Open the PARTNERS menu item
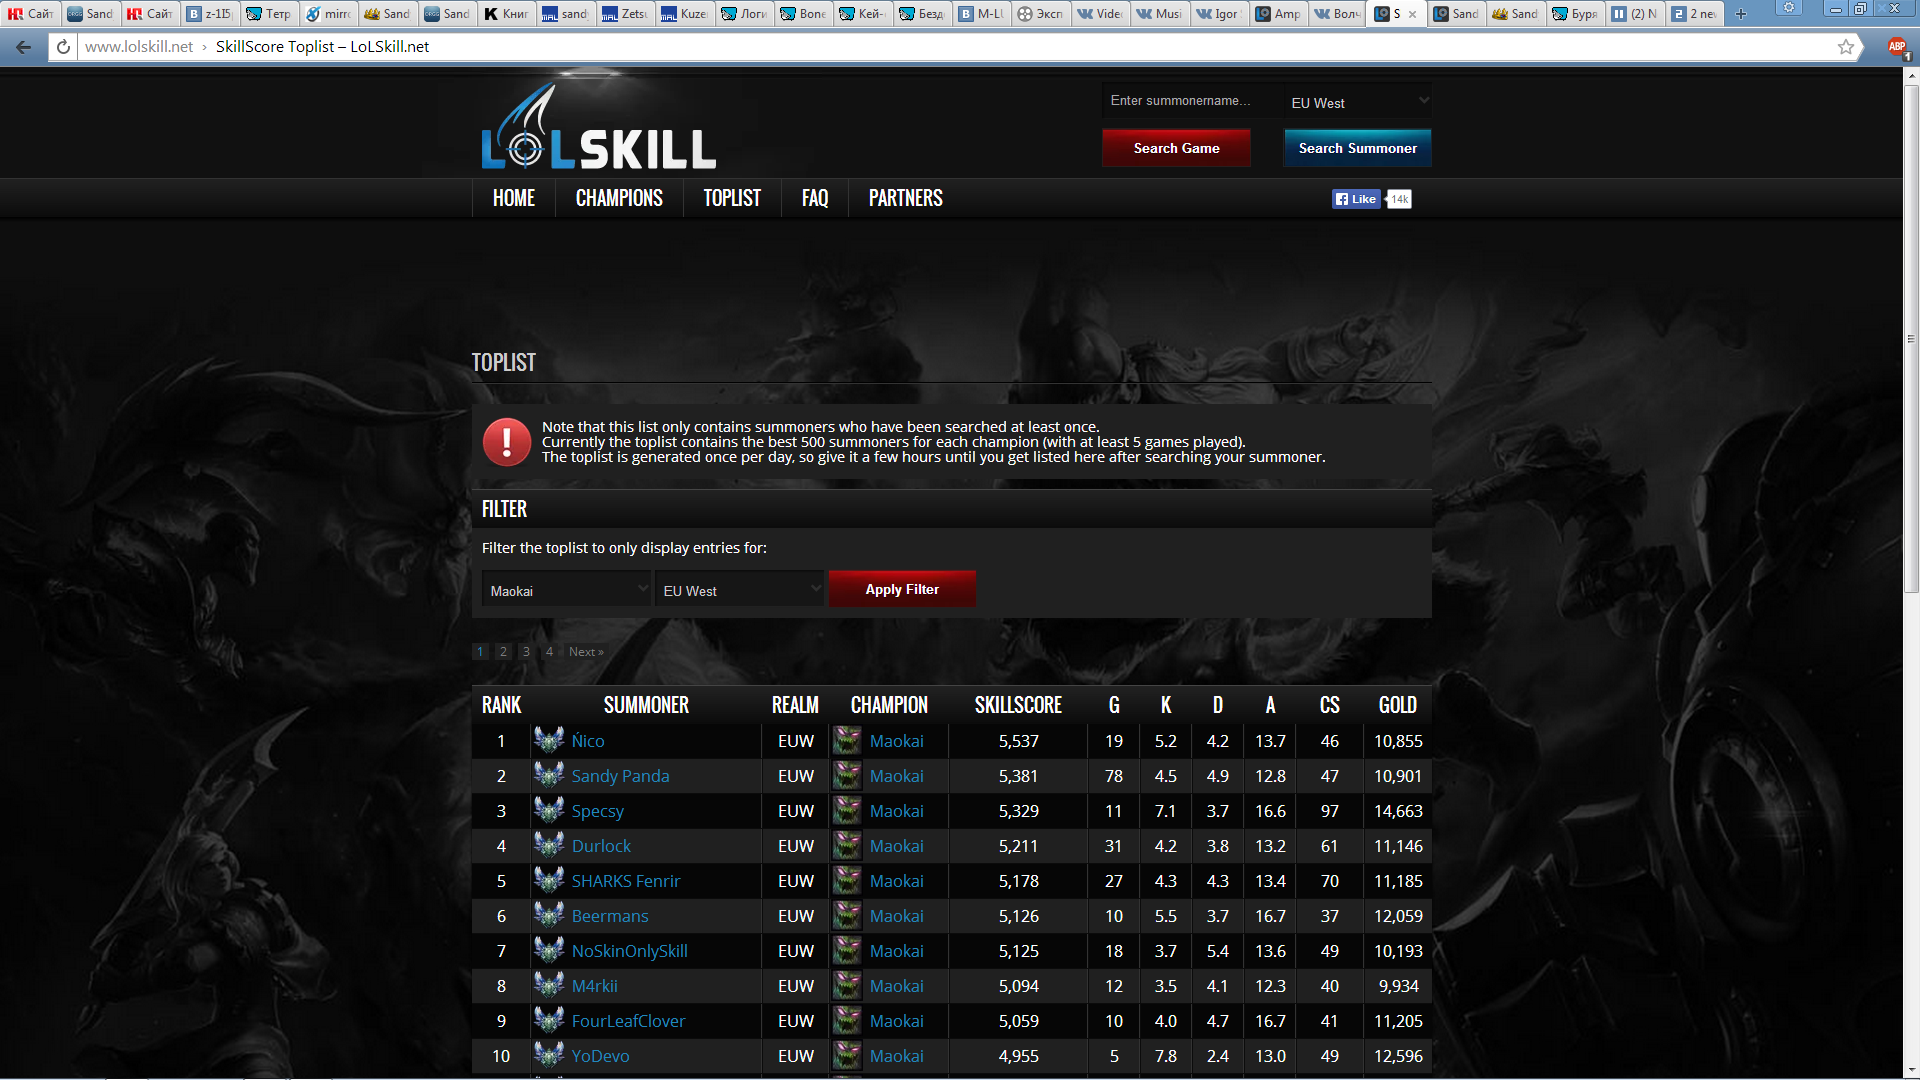 (x=906, y=198)
